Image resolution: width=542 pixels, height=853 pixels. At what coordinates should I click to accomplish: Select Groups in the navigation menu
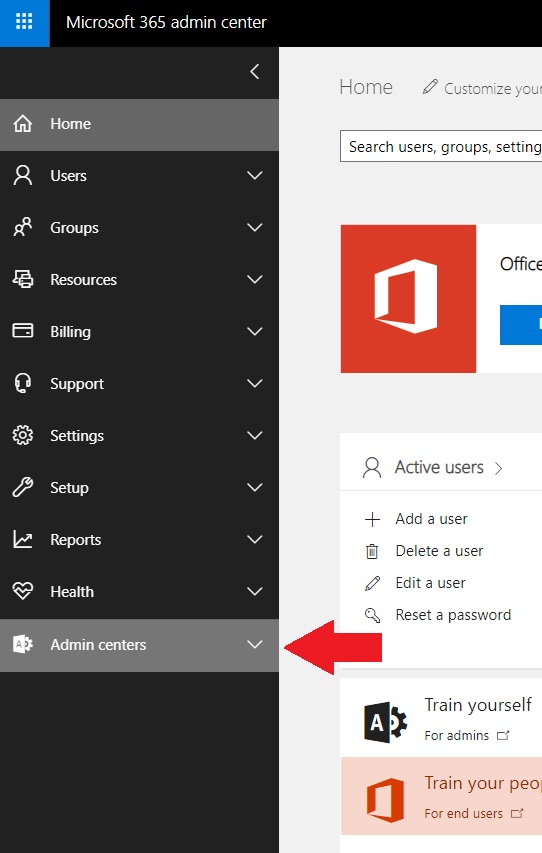[139, 227]
